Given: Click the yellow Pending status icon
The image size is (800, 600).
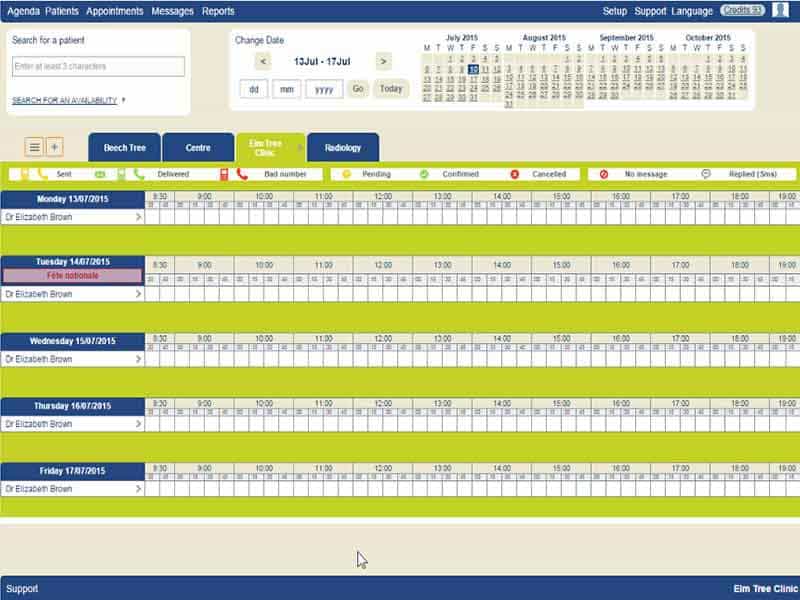Looking at the screenshot, I should tap(347, 174).
